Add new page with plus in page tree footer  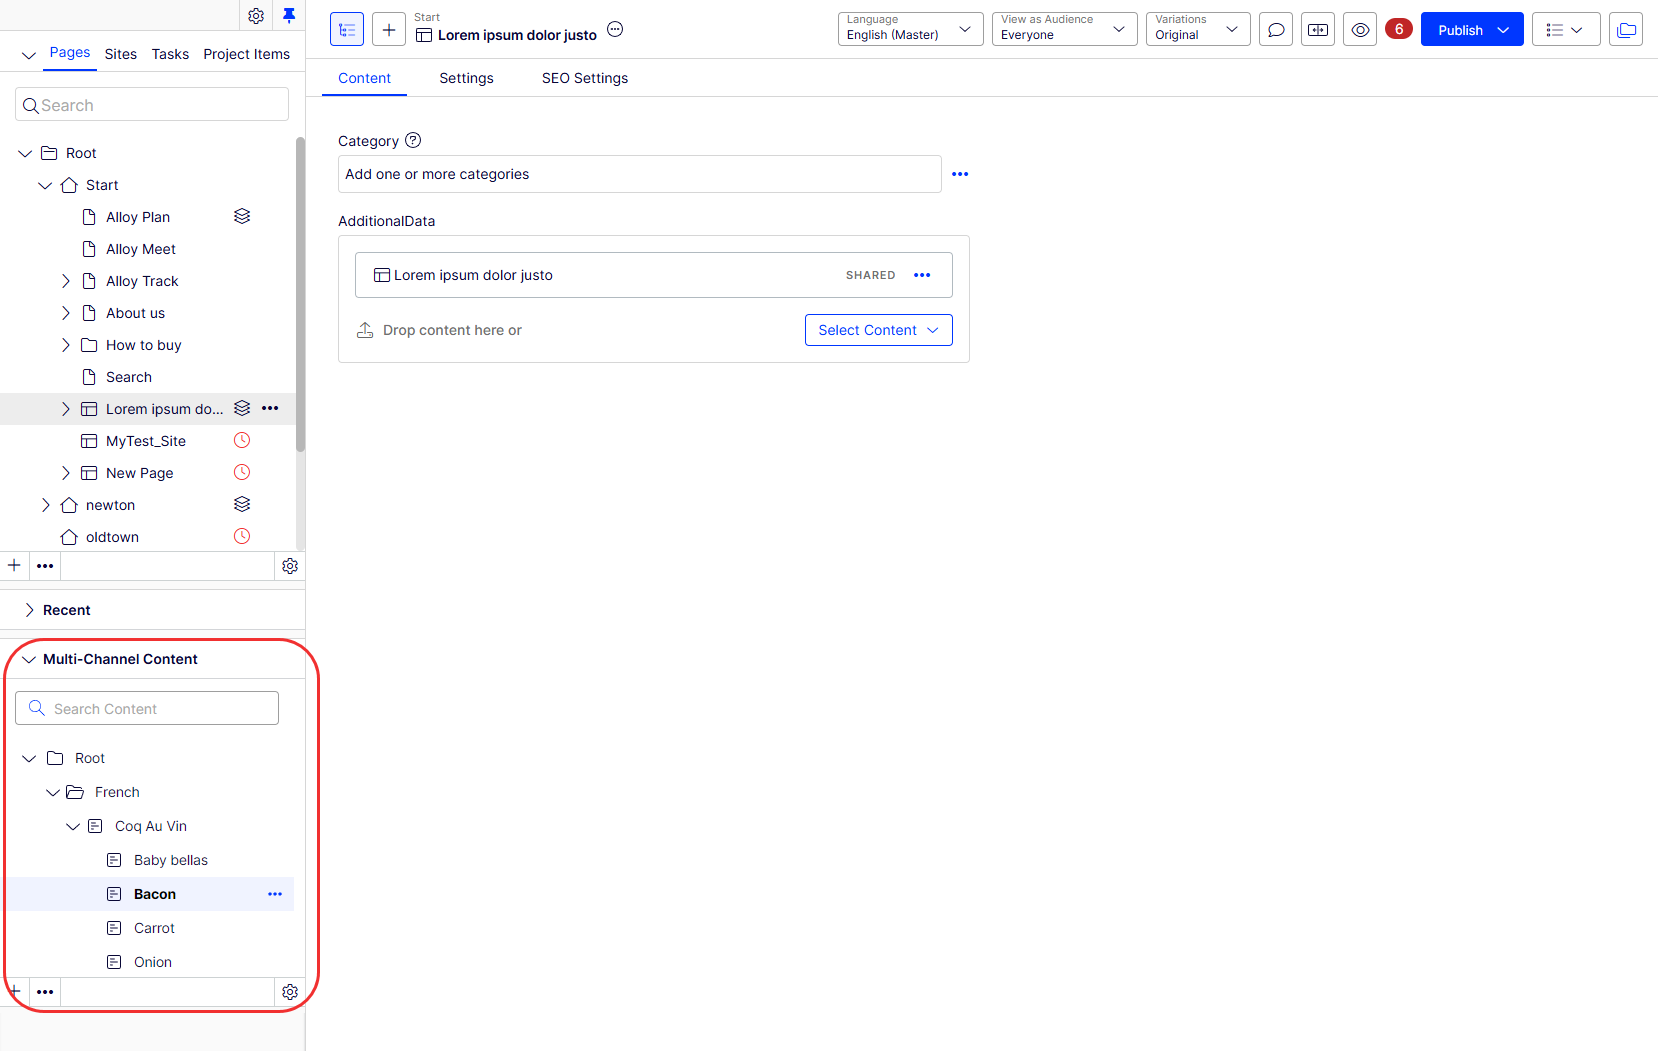click(14, 565)
